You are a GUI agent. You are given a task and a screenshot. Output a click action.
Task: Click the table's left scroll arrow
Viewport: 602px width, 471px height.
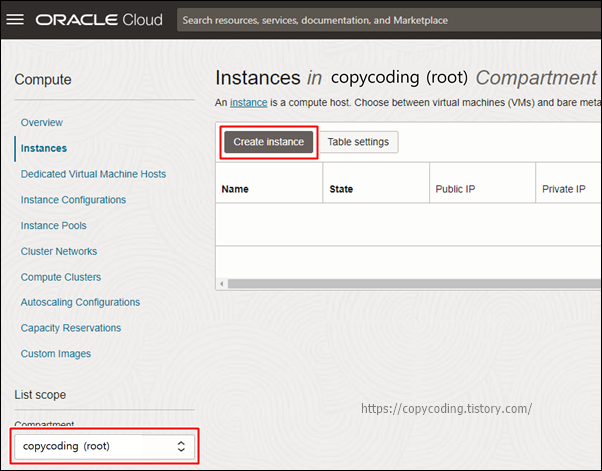click(x=222, y=284)
